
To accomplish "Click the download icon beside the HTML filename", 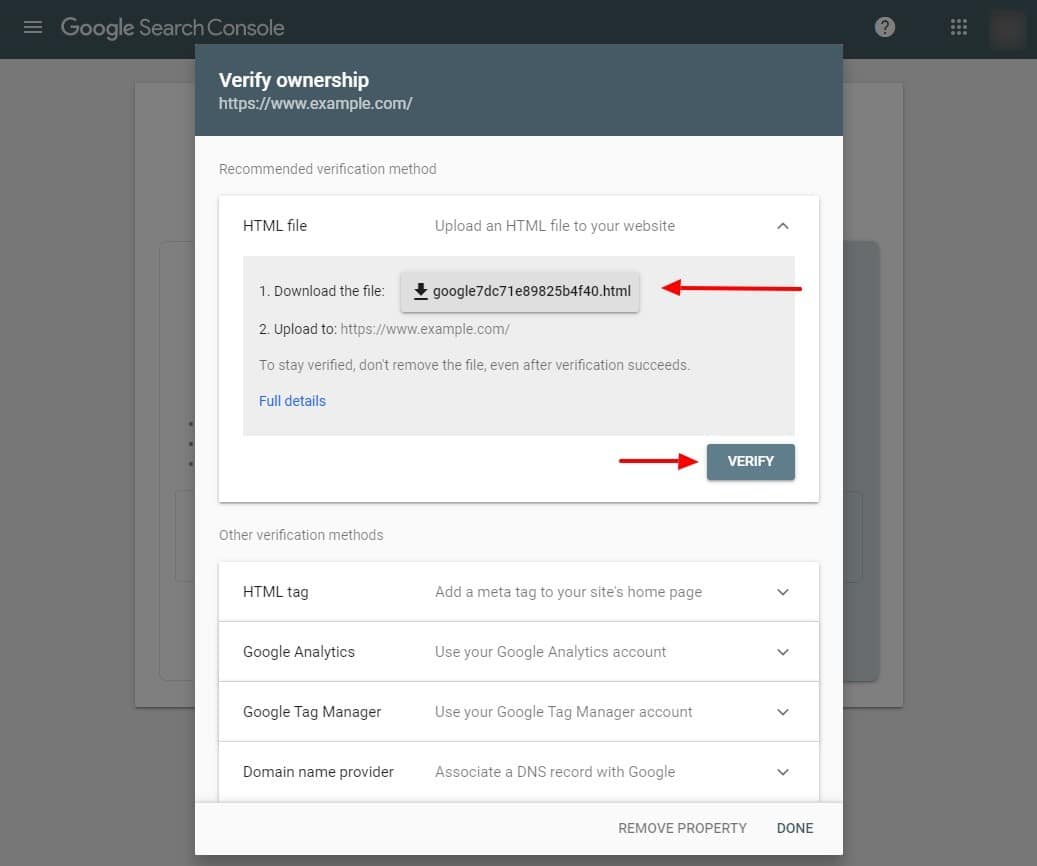I will (420, 291).
